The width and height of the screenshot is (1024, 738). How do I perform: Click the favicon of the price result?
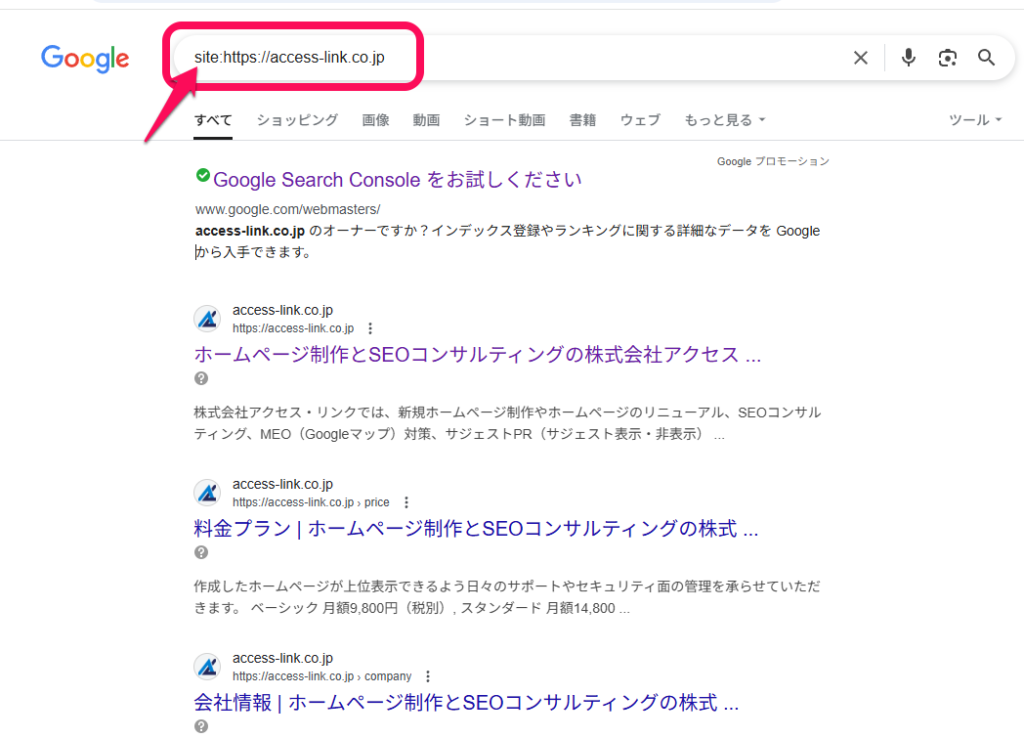click(x=208, y=492)
